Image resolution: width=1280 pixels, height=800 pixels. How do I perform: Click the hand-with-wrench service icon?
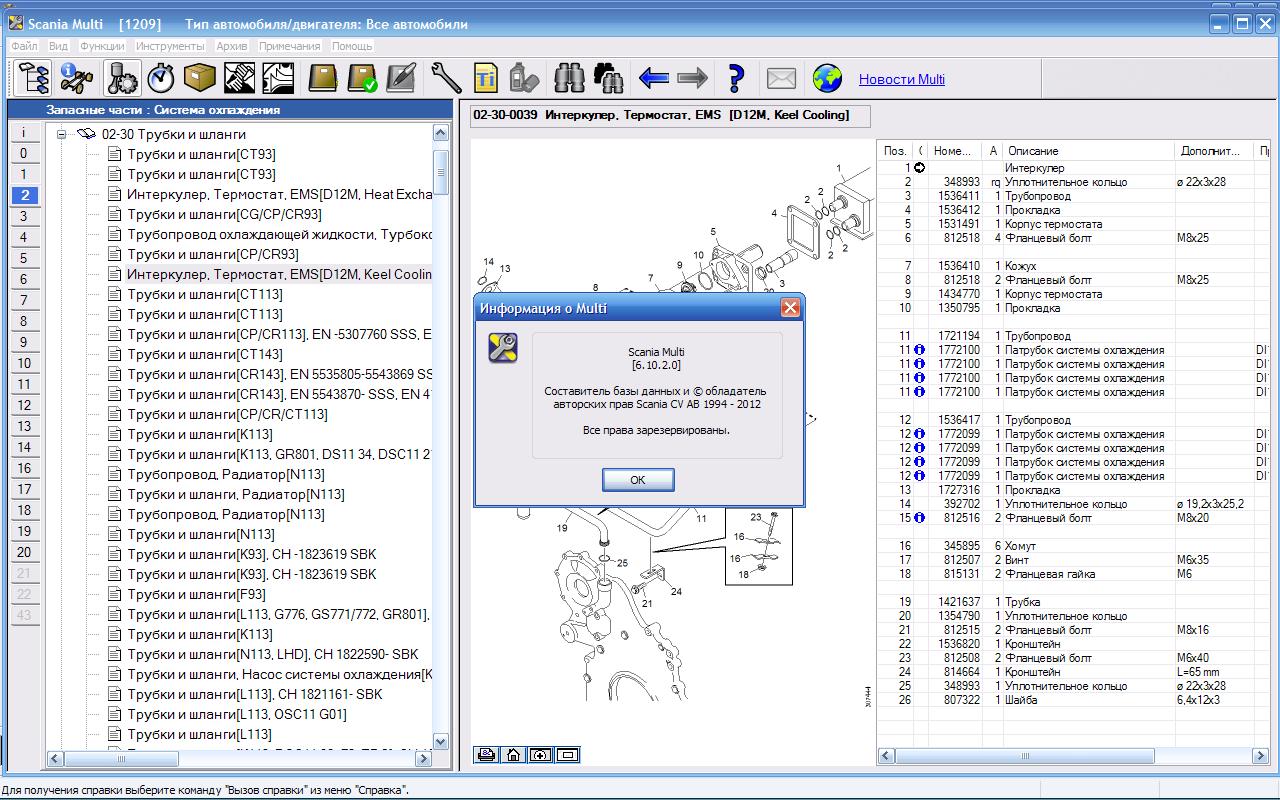[x=278, y=78]
